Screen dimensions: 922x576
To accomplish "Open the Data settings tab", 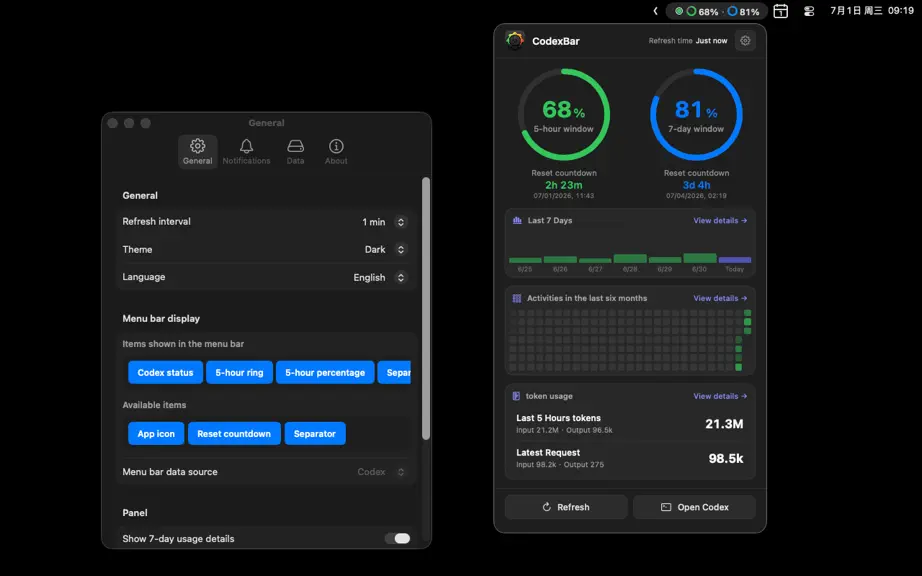I will [295, 152].
